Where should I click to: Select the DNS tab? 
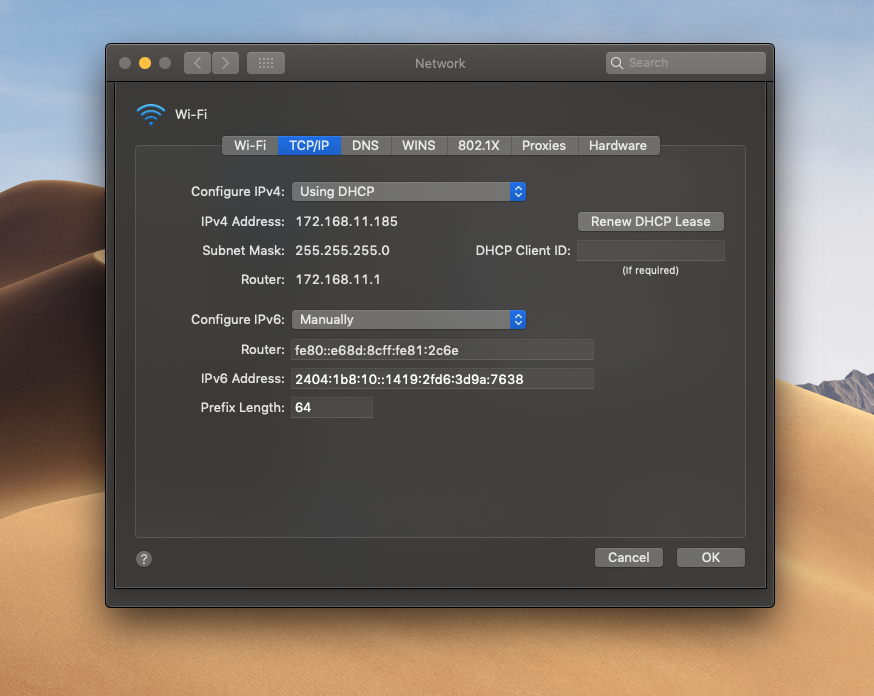(x=365, y=145)
